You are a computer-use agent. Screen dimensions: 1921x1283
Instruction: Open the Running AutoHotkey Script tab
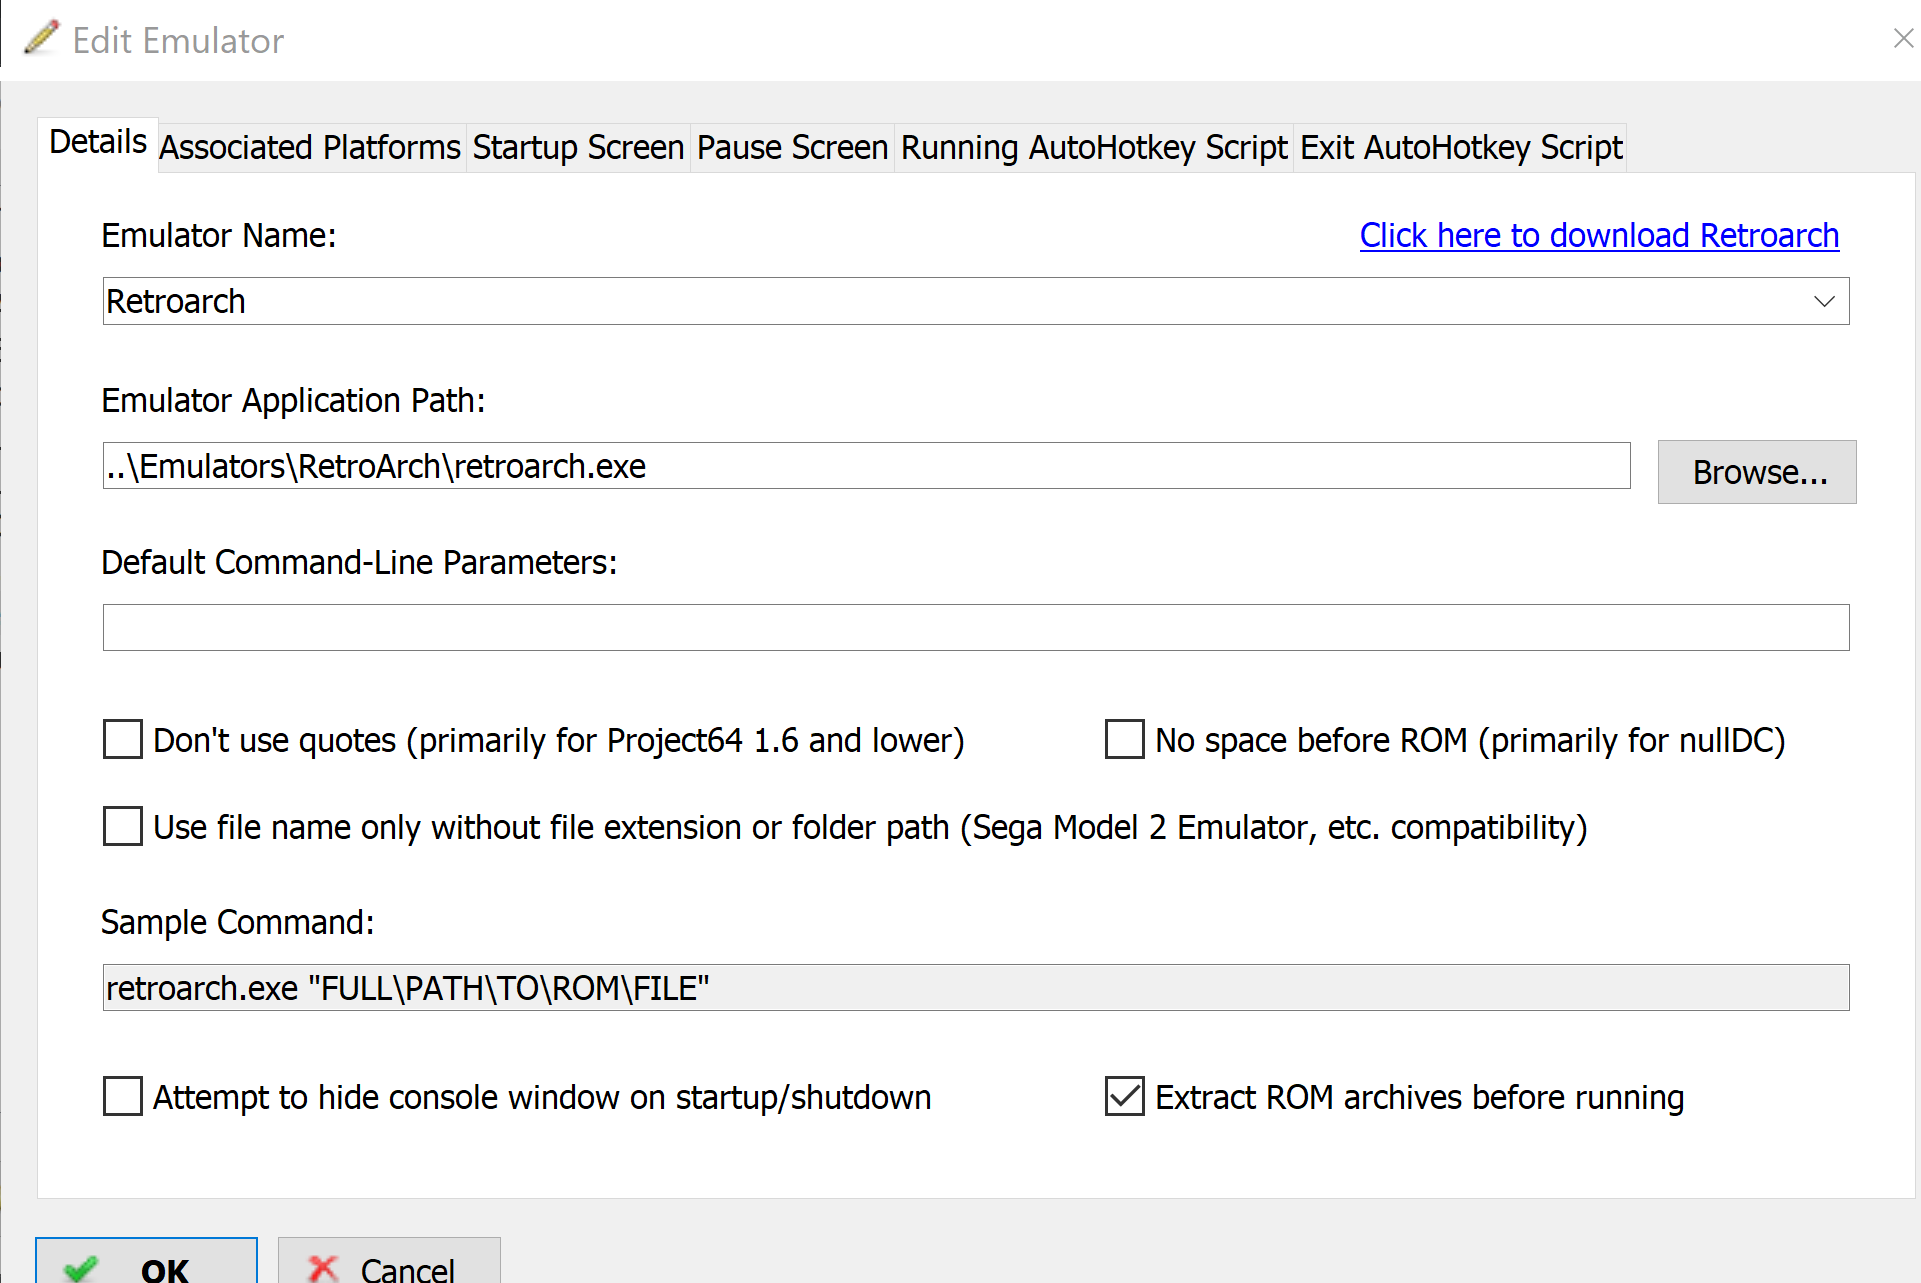point(1094,148)
